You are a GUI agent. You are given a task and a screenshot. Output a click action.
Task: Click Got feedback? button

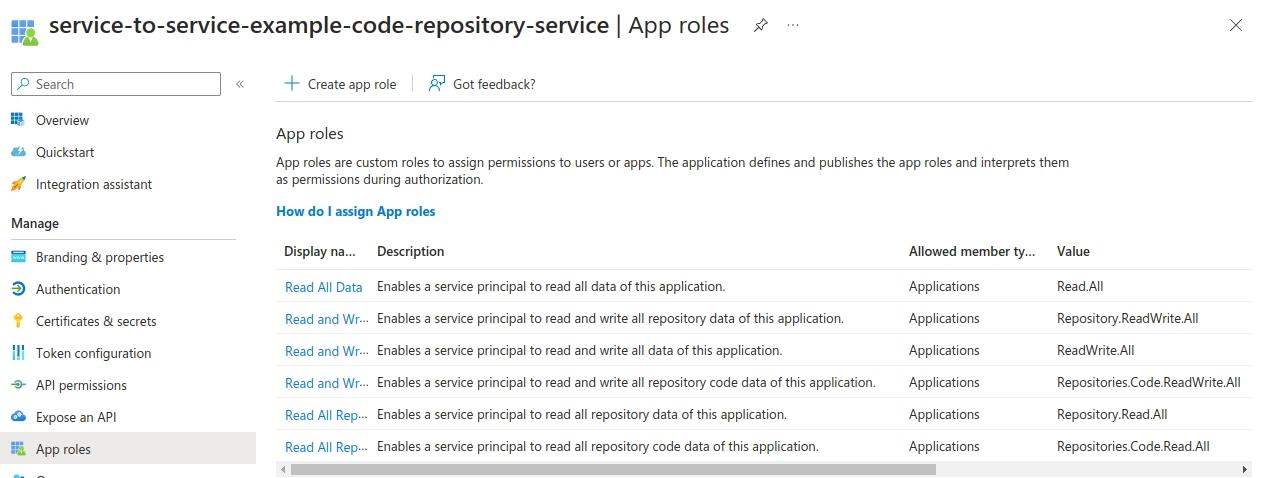[x=482, y=84]
